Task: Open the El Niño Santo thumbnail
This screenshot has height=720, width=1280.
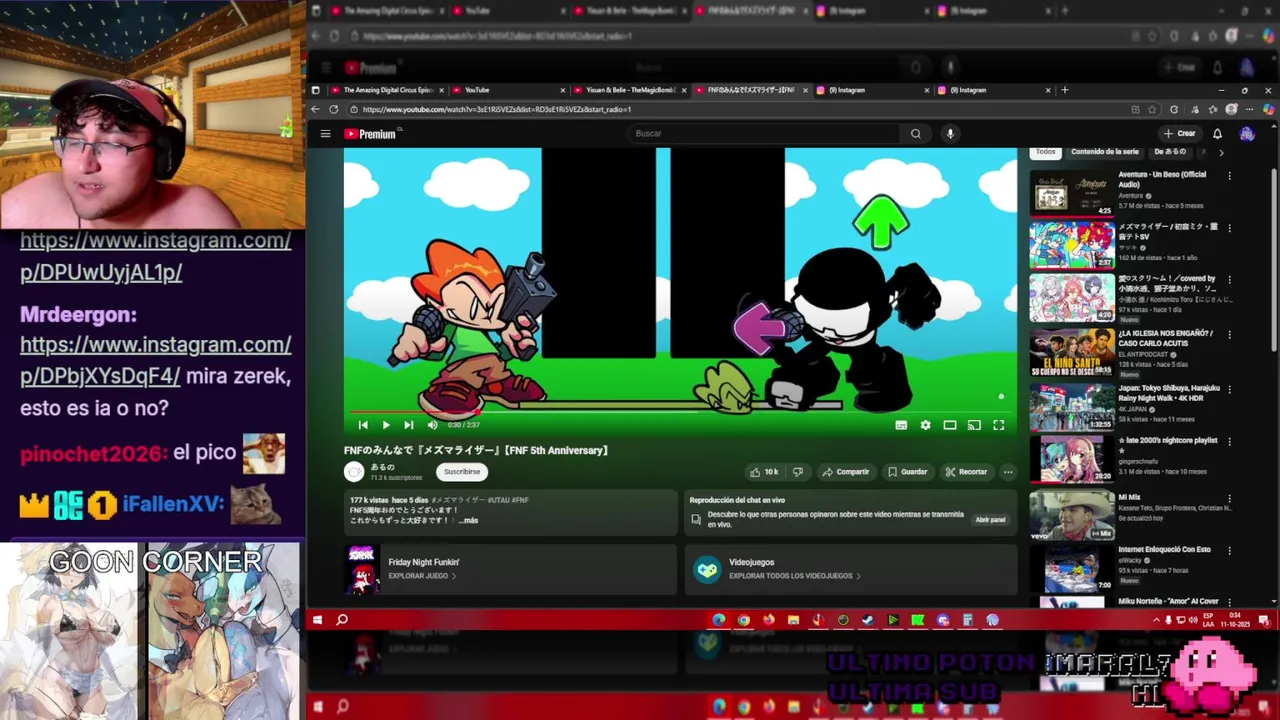Action: tap(1071, 352)
